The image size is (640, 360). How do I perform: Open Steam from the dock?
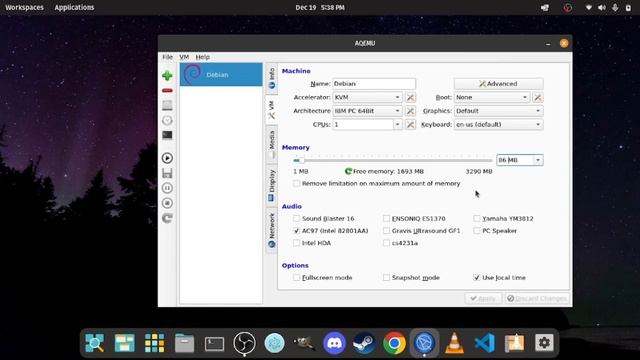pyautogui.click(x=364, y=343)
